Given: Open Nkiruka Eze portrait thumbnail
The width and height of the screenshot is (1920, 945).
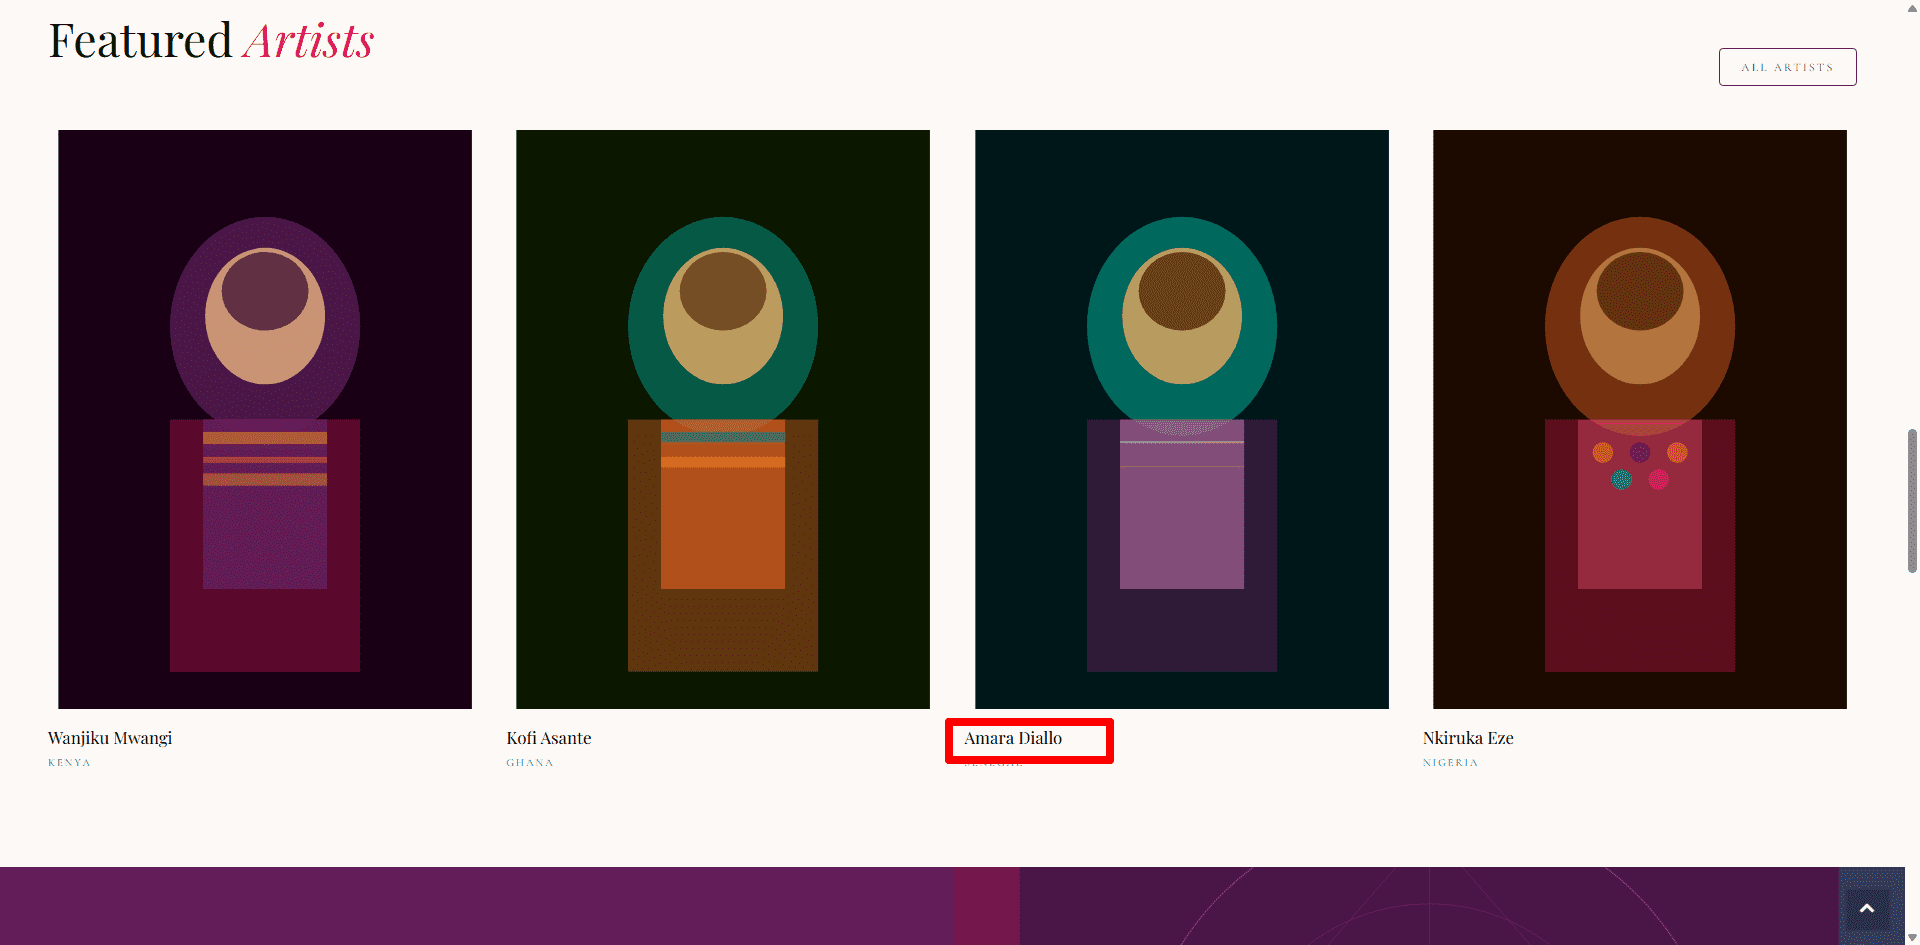Looking at the screenshot, I should click(x=1640, y=419).
